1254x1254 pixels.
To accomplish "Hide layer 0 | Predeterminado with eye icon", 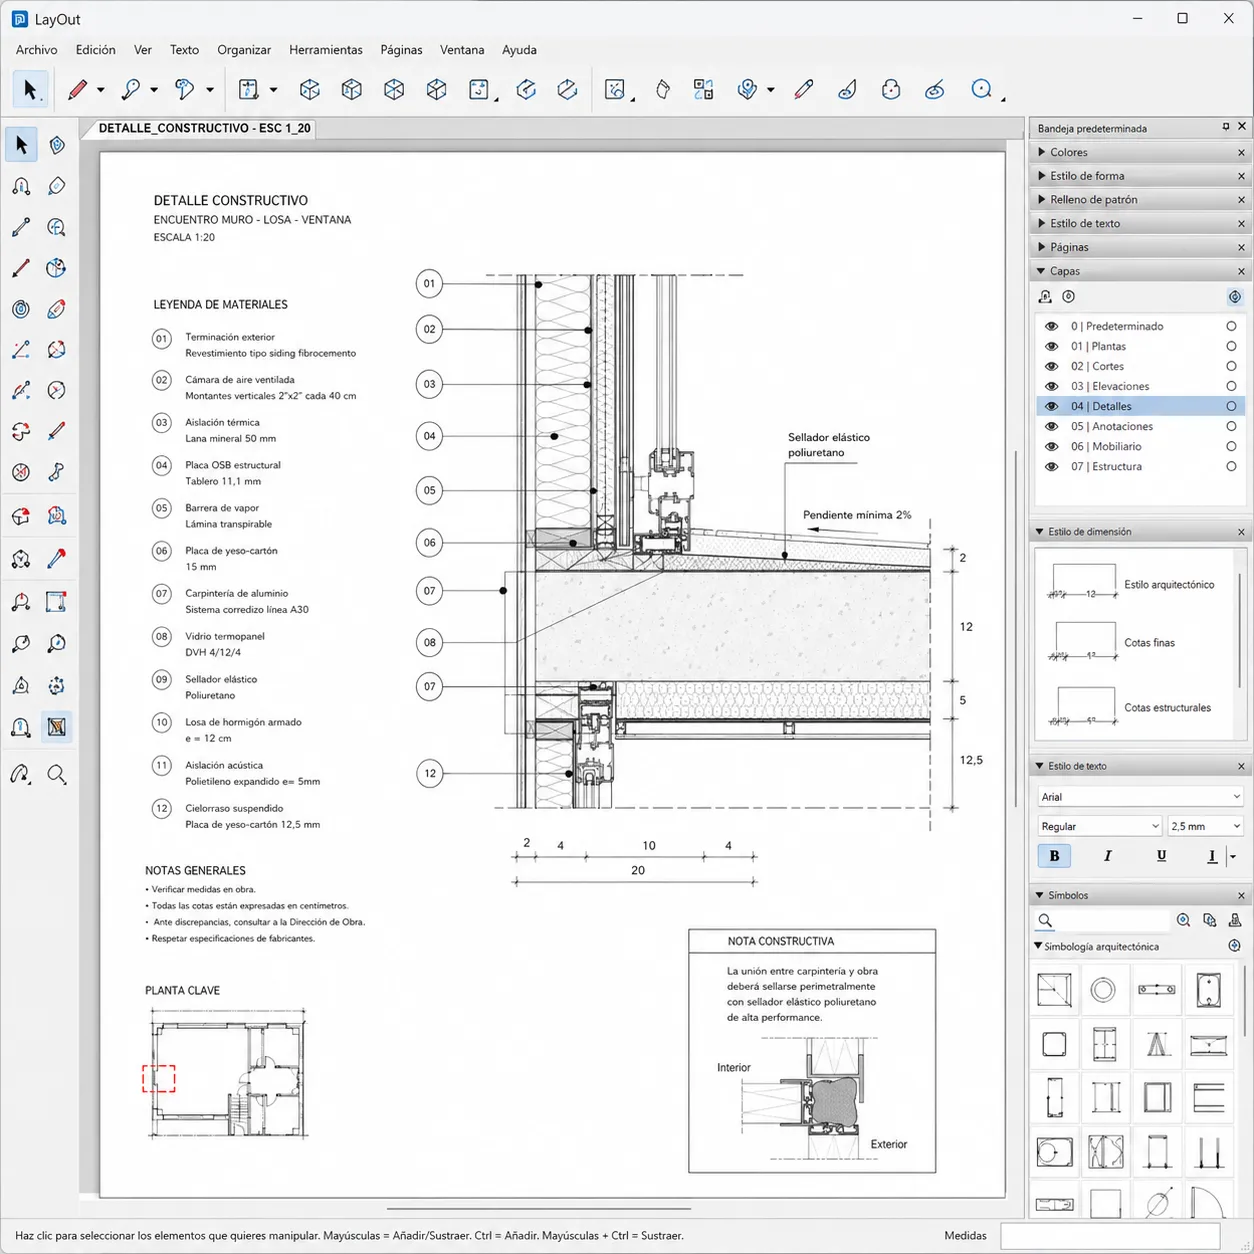I will (x=1051, y=326).
